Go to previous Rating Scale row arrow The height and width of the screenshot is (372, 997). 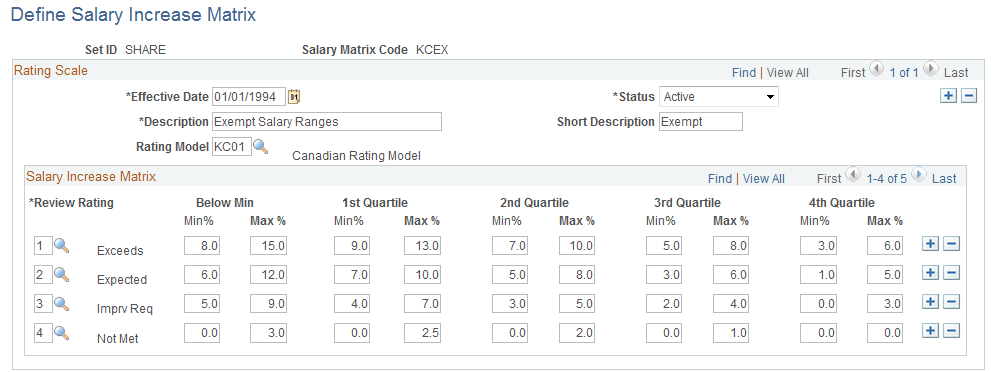pos(876,69)
